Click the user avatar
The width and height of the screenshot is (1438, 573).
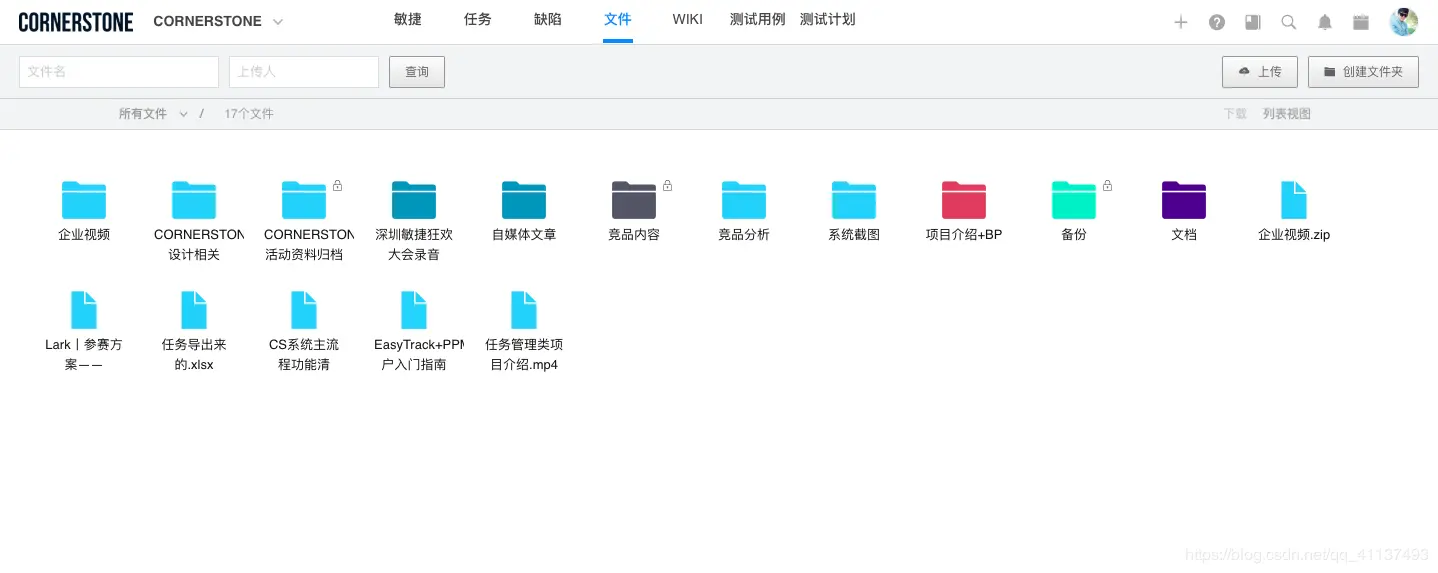[x=1404, y=22]
